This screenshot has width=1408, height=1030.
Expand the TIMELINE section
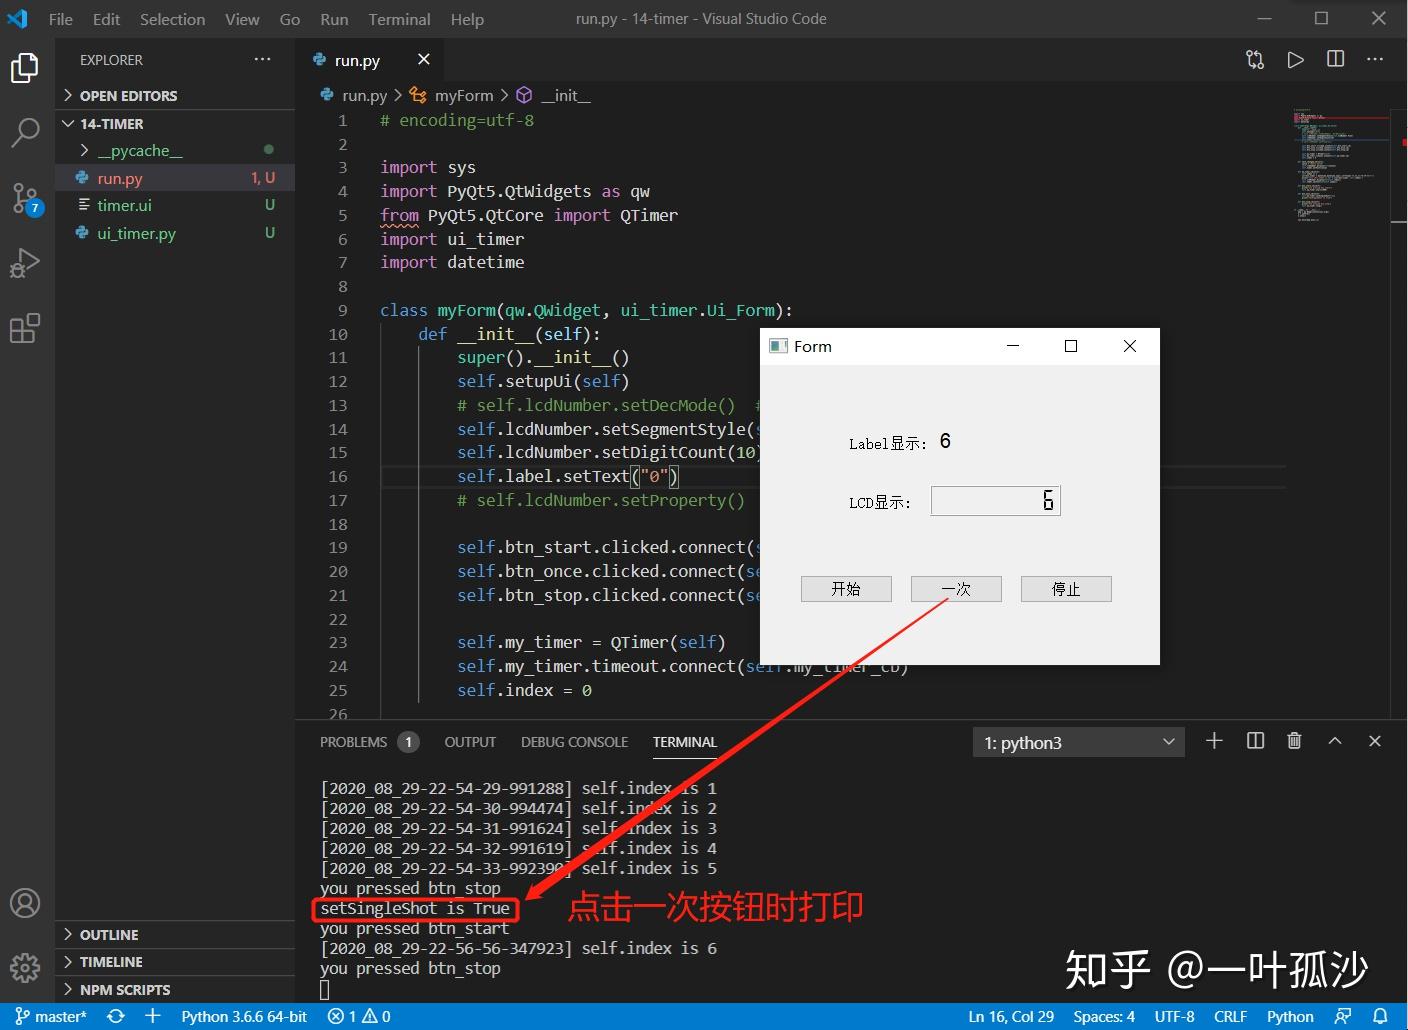[x=175, y=961]
